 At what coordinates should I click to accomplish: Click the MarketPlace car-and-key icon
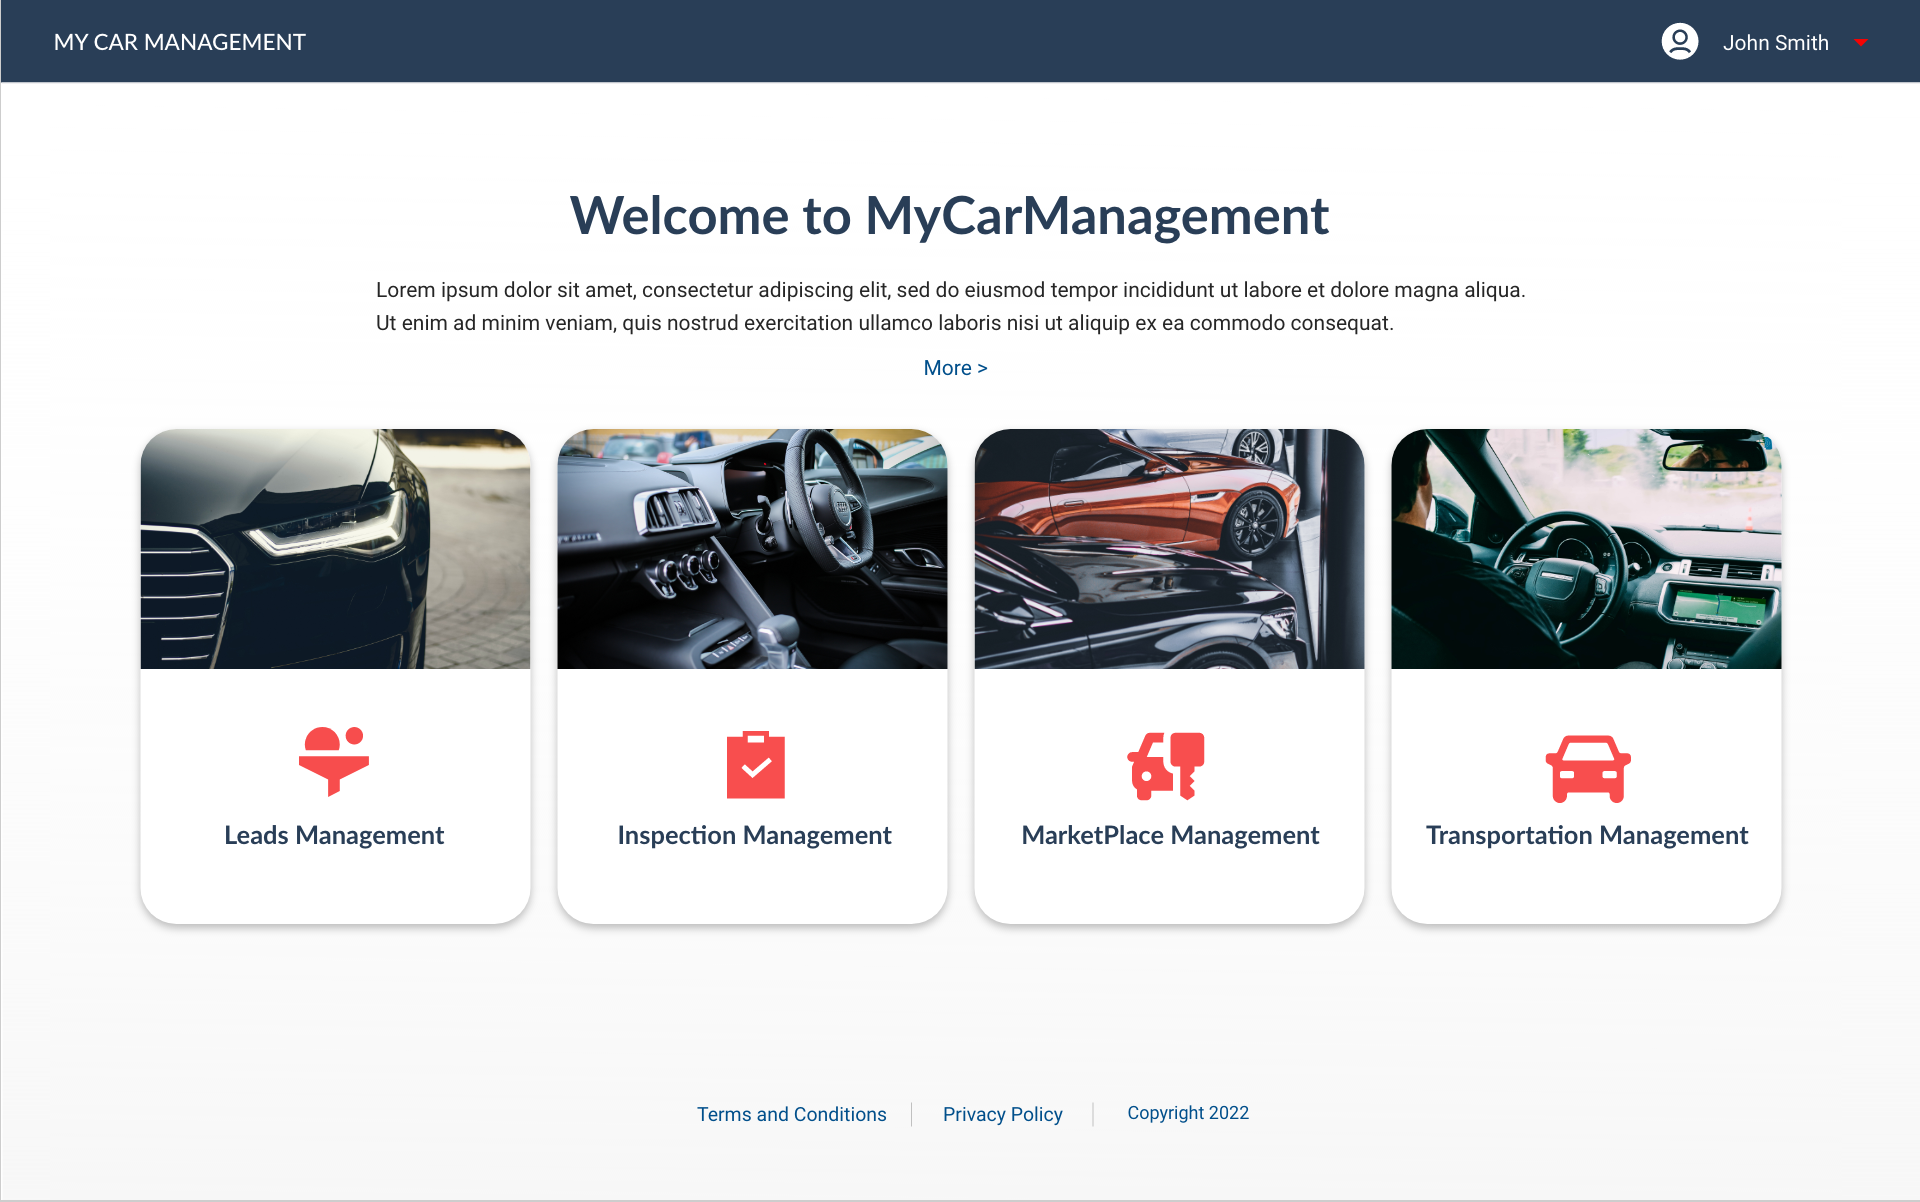(1166, 766)
